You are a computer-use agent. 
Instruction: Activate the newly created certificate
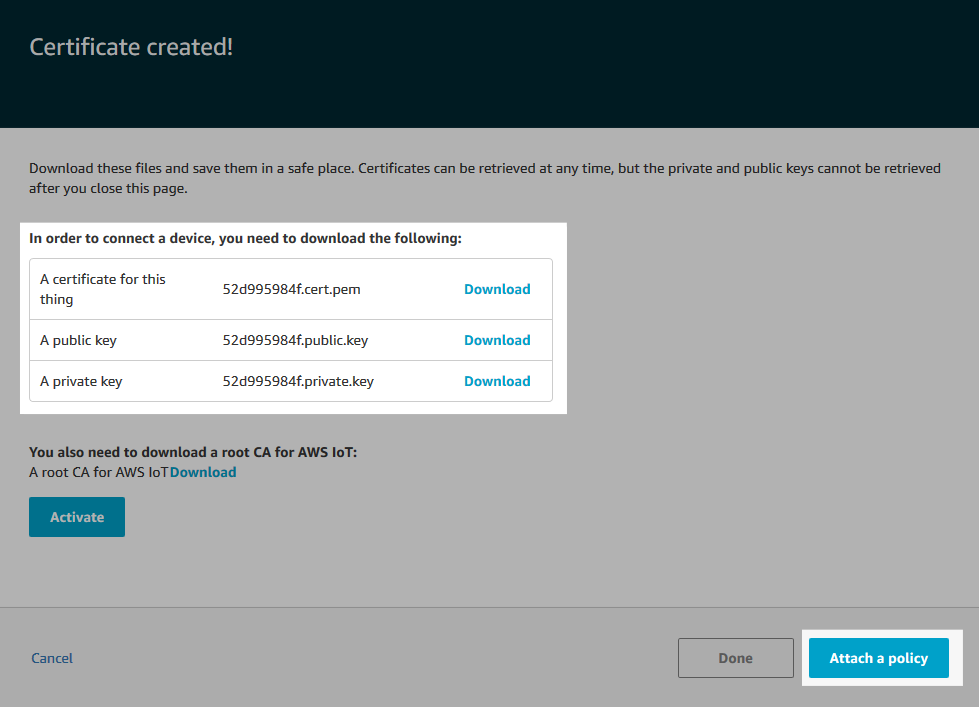point(76,517)
